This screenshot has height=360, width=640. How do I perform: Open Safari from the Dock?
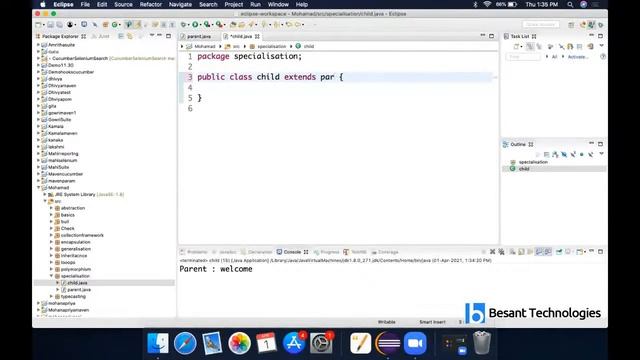pos(185,343)
